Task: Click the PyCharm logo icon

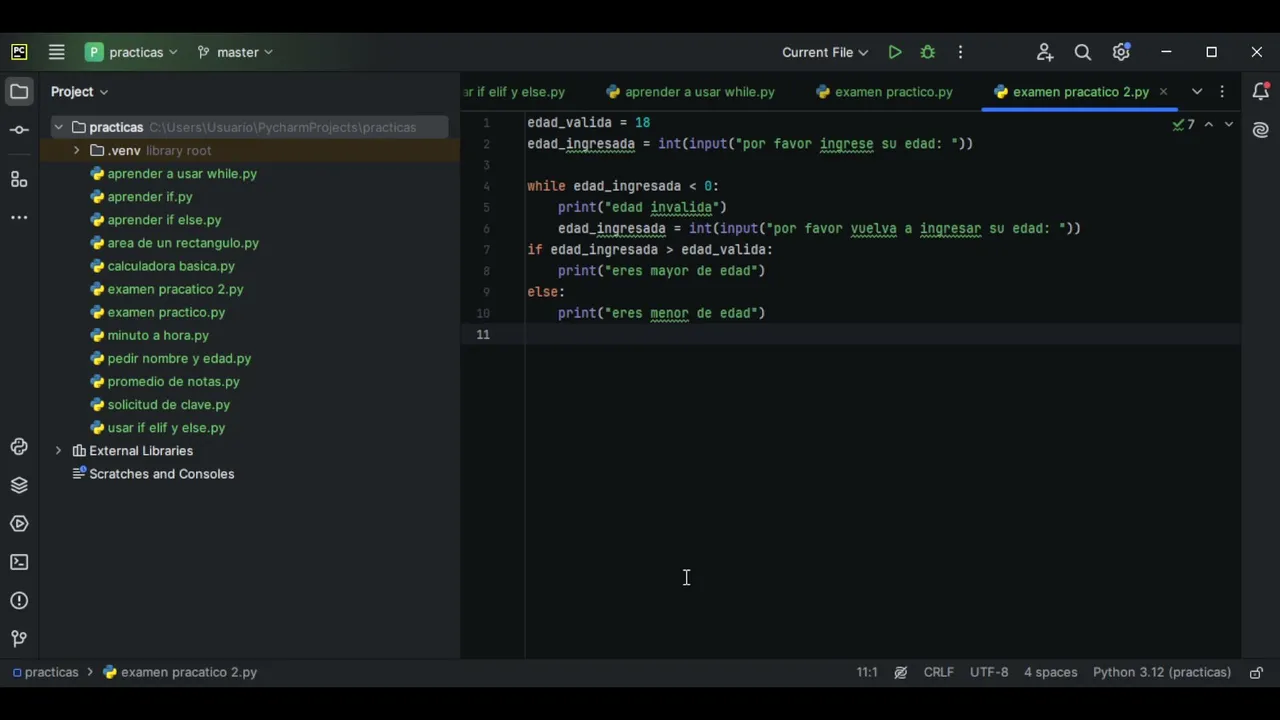Action: pyautogui.click(x=19, y=52)
